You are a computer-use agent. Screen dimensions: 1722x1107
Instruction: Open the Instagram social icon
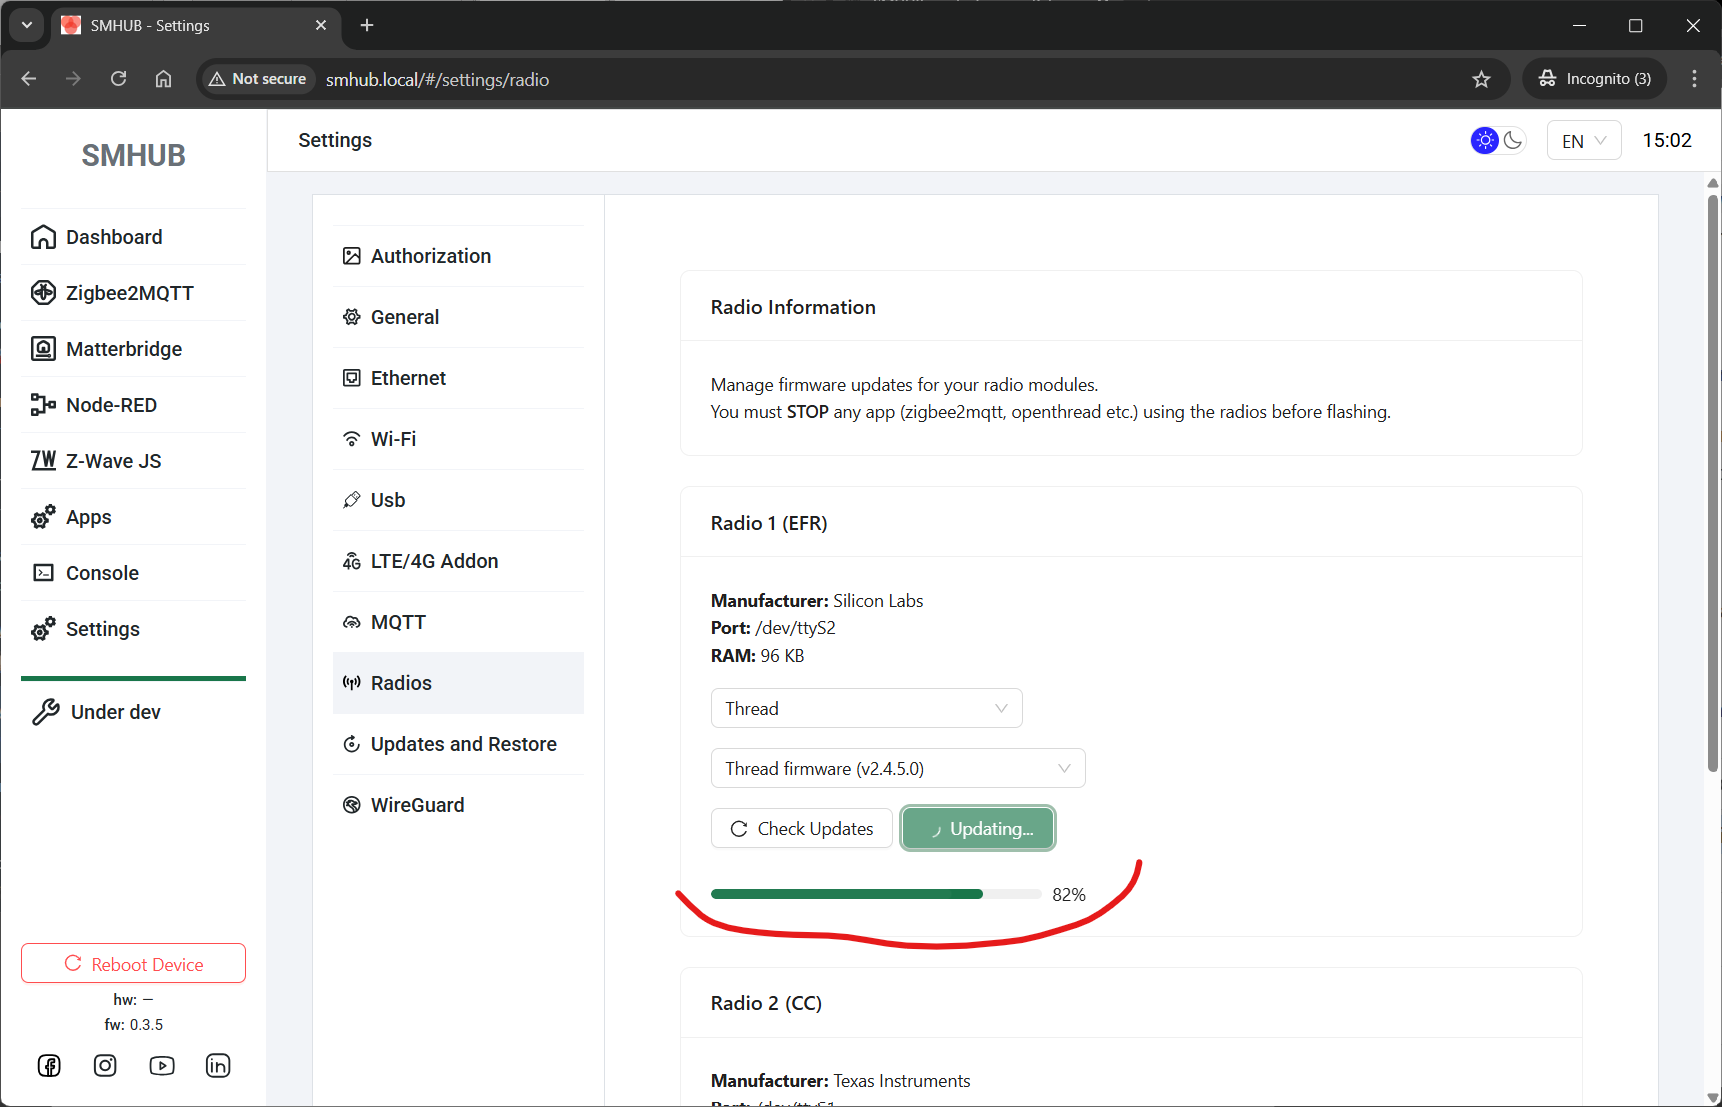[105, 1066]
